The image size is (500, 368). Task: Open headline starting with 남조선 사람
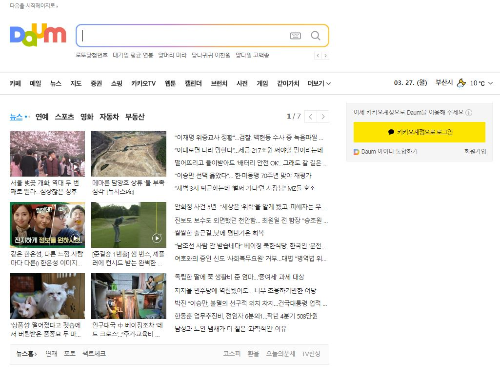click(249, 246)
